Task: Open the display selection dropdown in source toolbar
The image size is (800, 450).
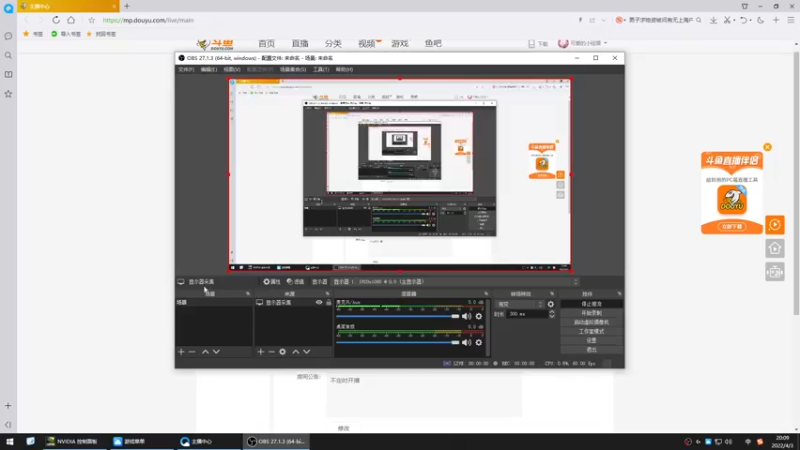Action: [x=456, y=282]
